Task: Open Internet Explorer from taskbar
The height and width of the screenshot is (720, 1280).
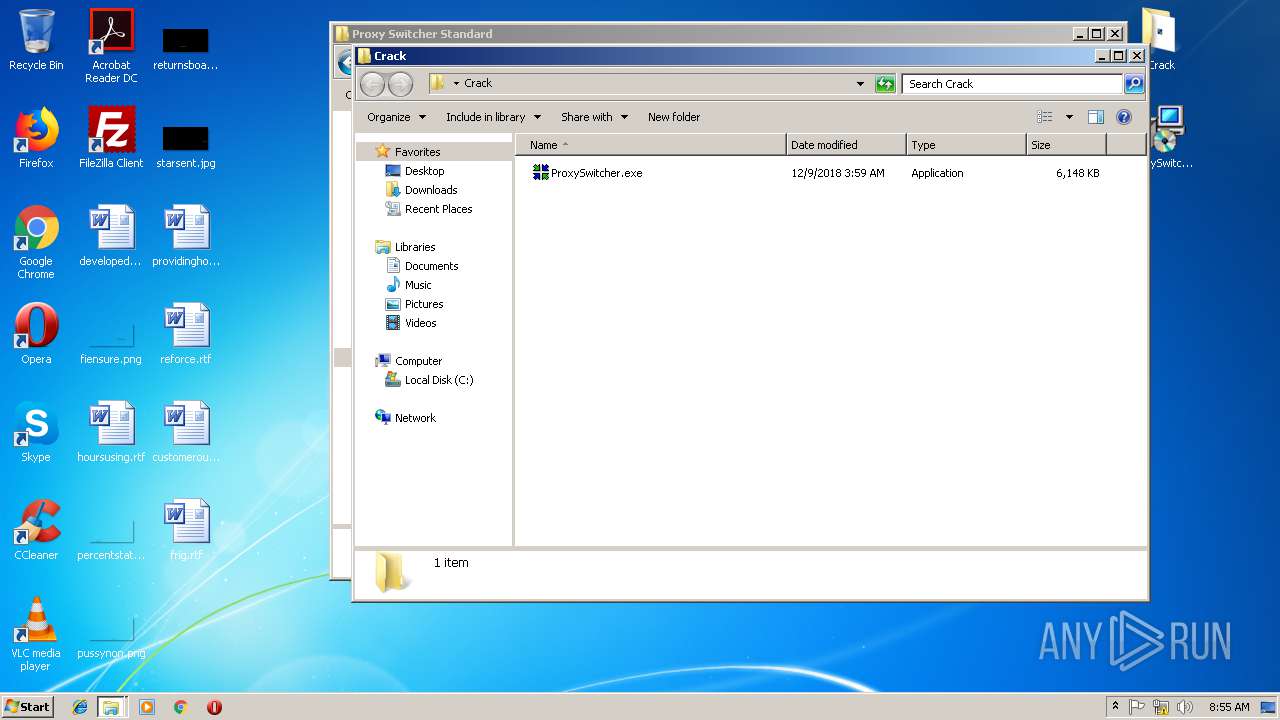Action: click(x=80, y=707)
